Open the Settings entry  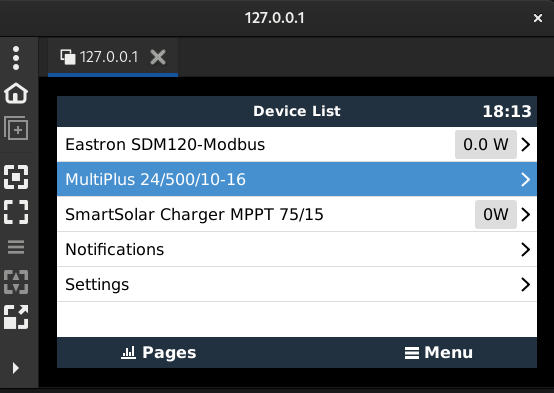[x=297, y=285]
